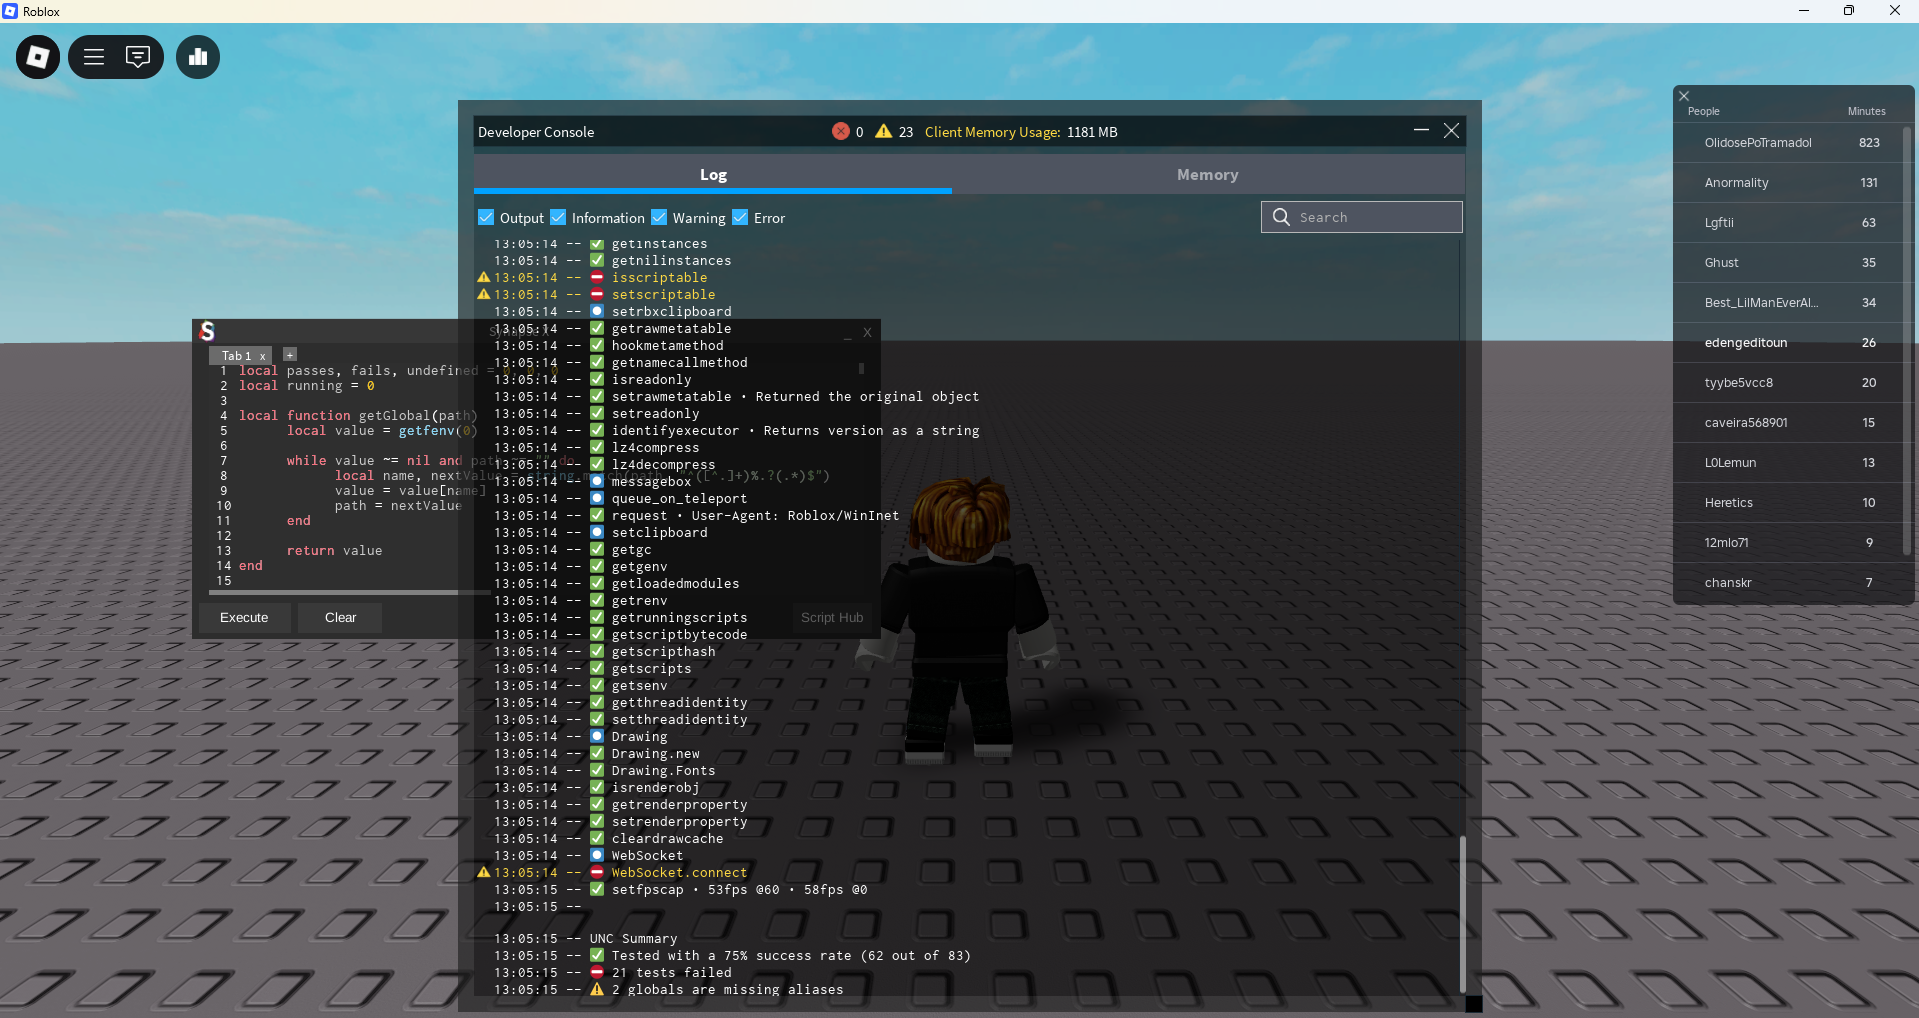Click the Client Memory Usage label
The width and height of the screenshot is (1919, 1018).
point(992,132)
